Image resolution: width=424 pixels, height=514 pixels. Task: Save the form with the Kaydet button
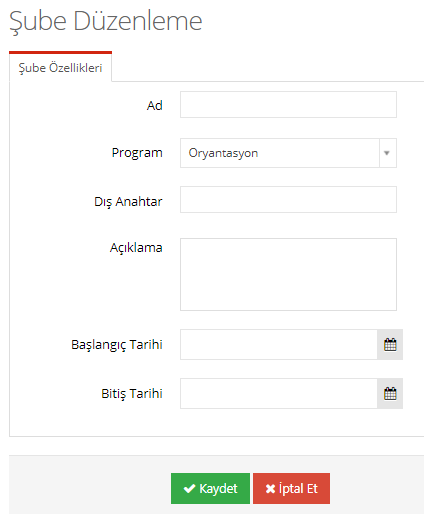click(210, 488)
